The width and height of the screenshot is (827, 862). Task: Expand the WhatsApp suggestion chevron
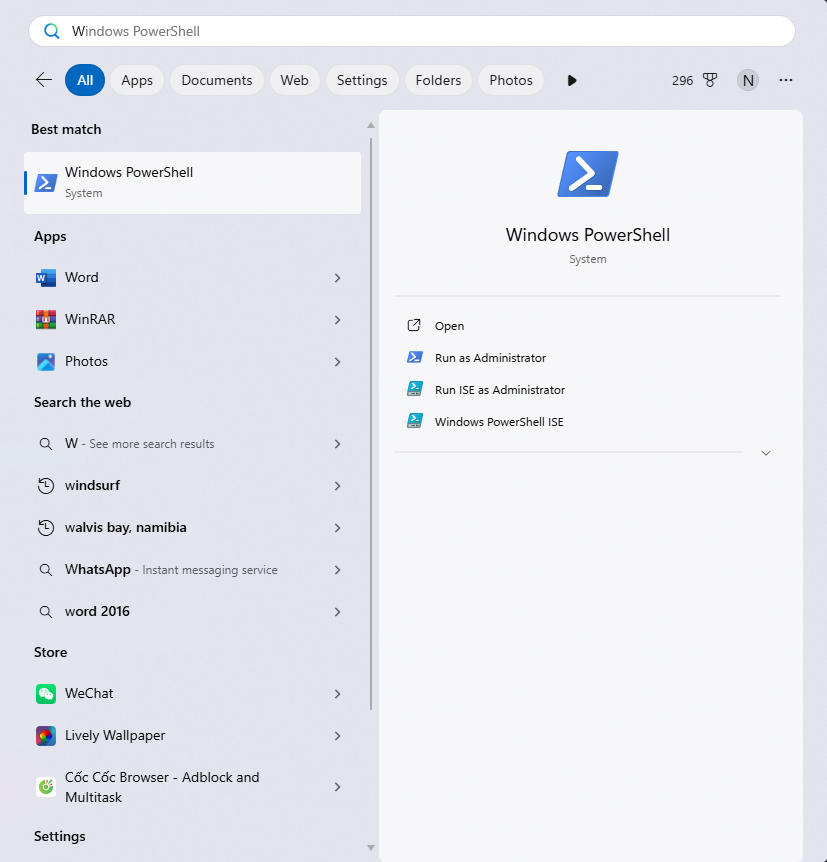(x=338, y=570)
